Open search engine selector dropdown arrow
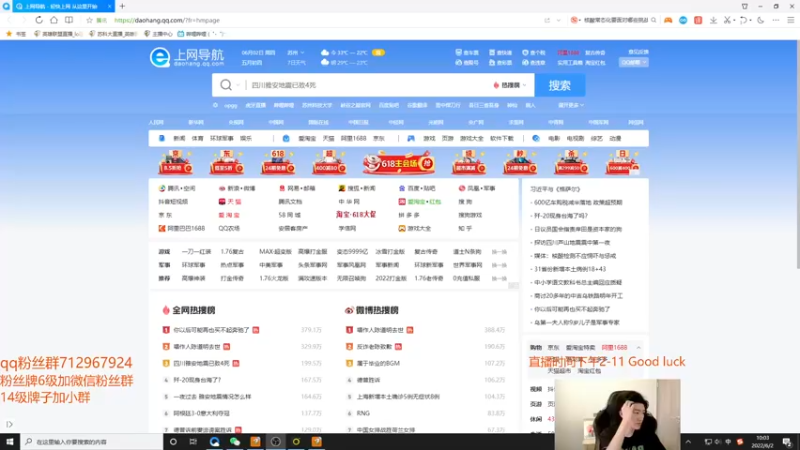 pyautogui.click(x=238, y=85)
